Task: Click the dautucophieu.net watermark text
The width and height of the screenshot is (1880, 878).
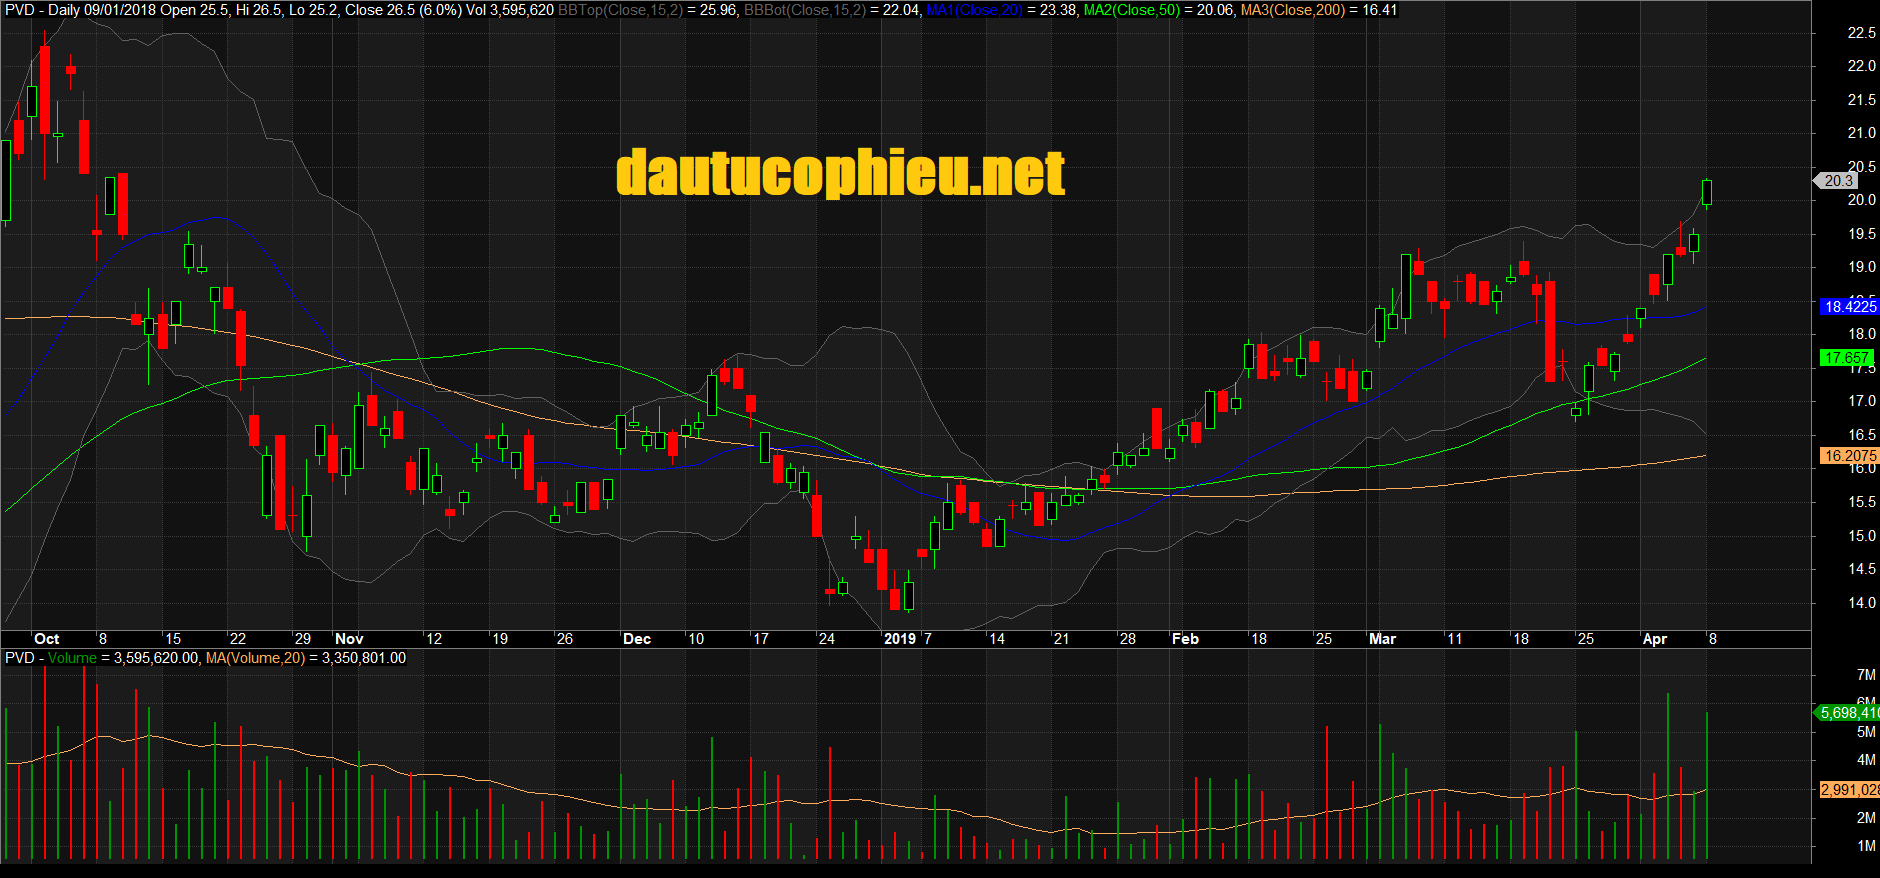Action: click(x=840, y=173)
